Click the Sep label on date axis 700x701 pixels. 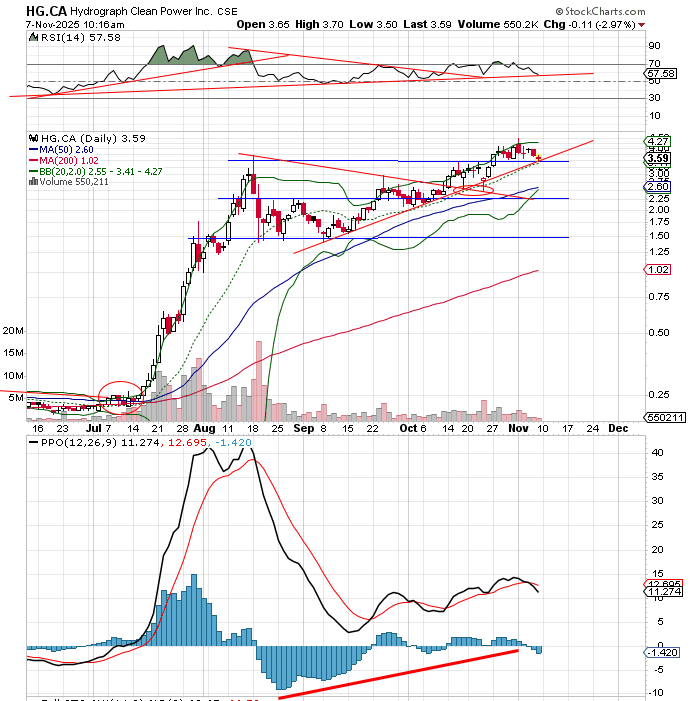(x=304, y=428)
